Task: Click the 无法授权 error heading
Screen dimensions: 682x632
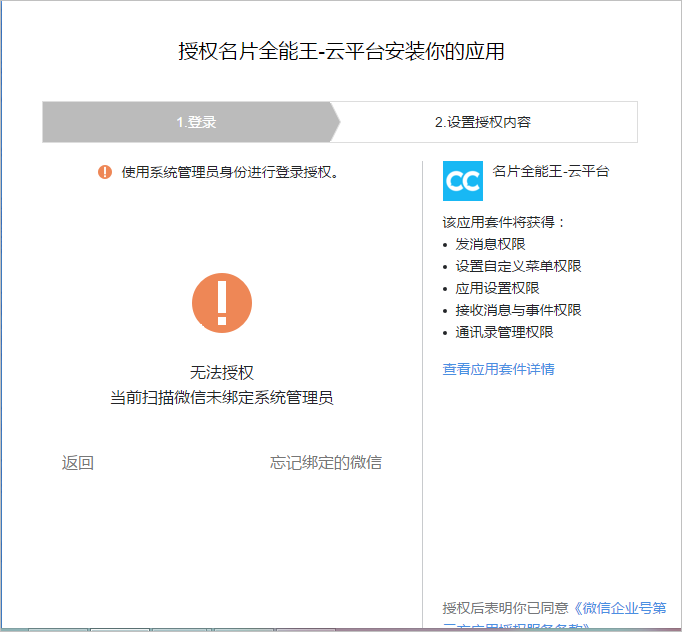Action: (222, 373)
